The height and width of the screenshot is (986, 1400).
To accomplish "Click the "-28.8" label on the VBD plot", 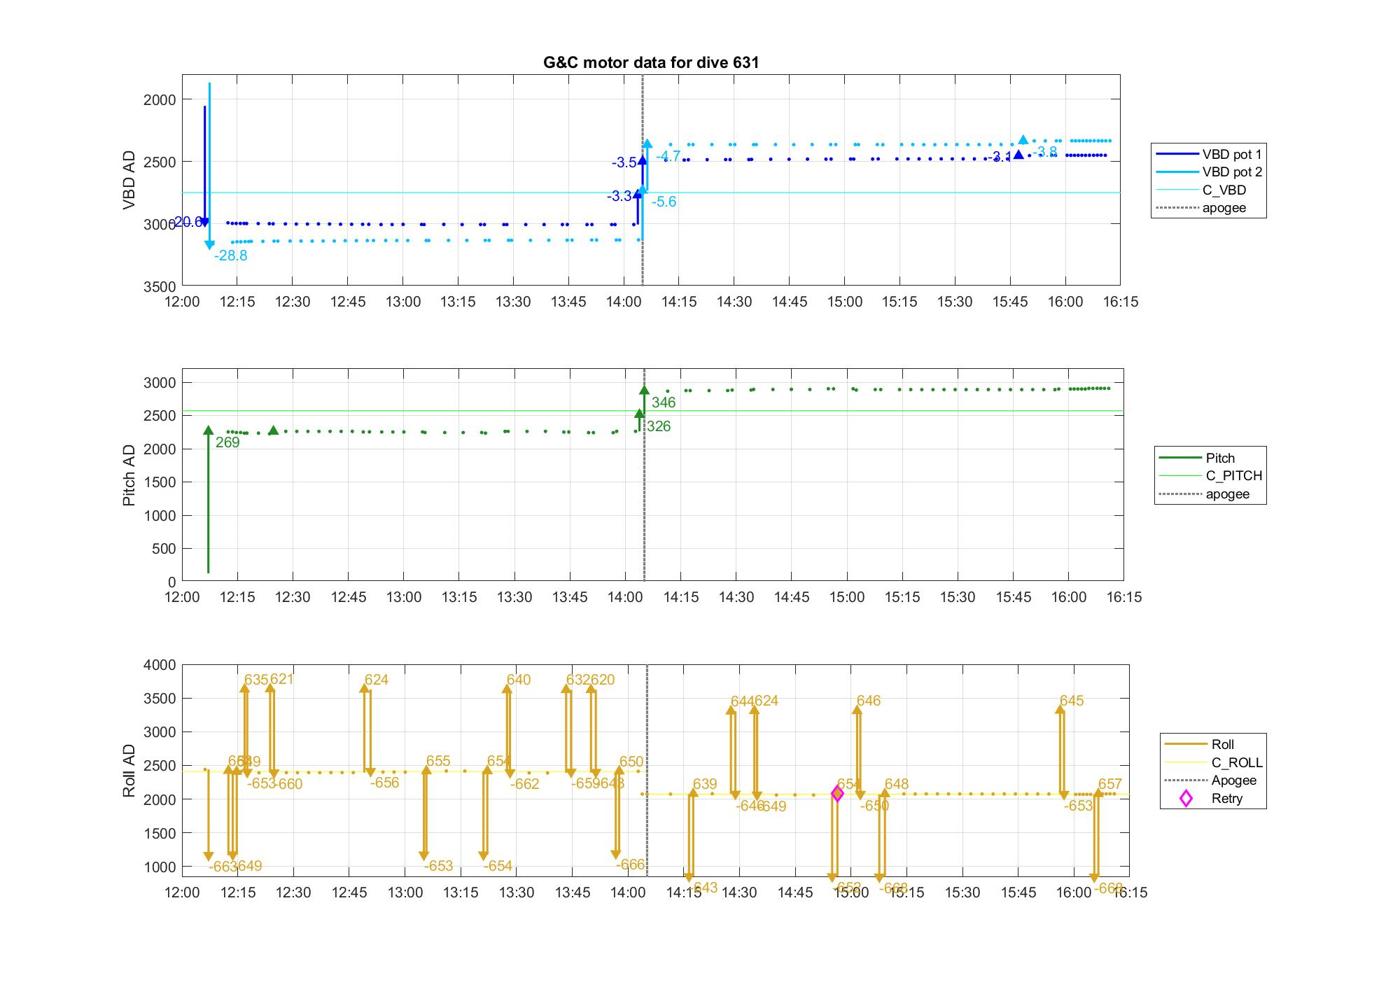I will 230,256.
